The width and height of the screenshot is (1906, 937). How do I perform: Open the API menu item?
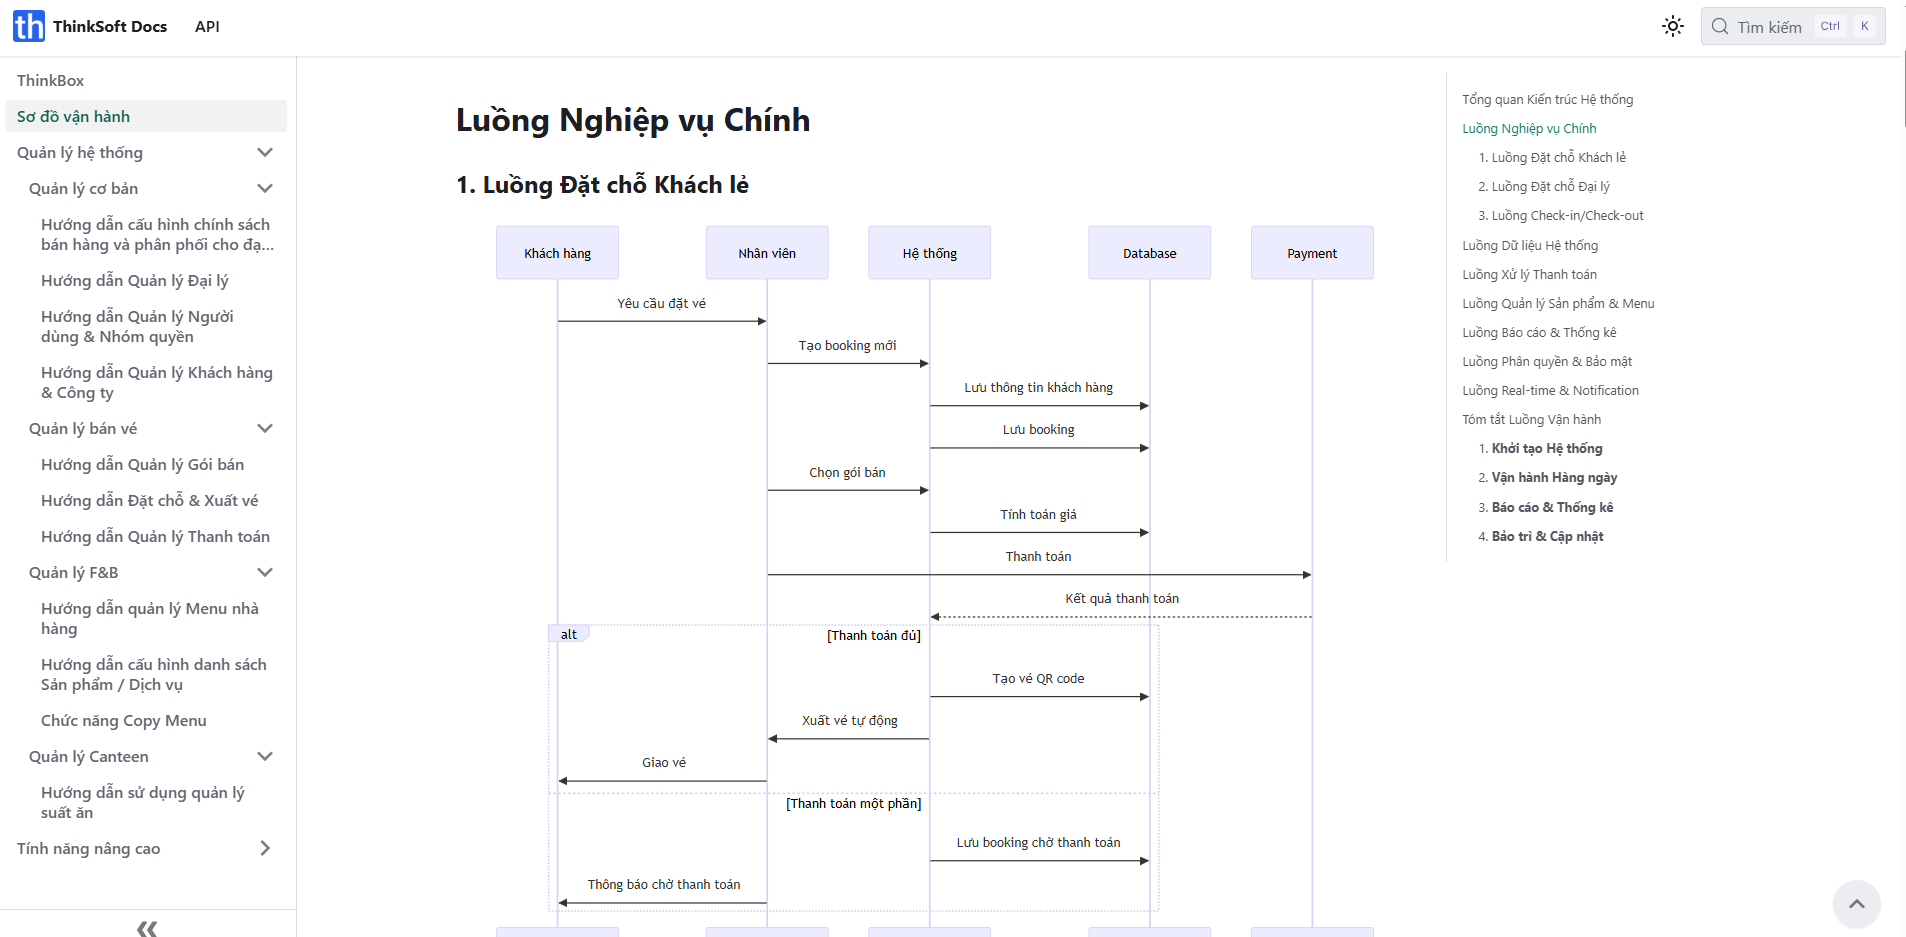tap(207, 27)
